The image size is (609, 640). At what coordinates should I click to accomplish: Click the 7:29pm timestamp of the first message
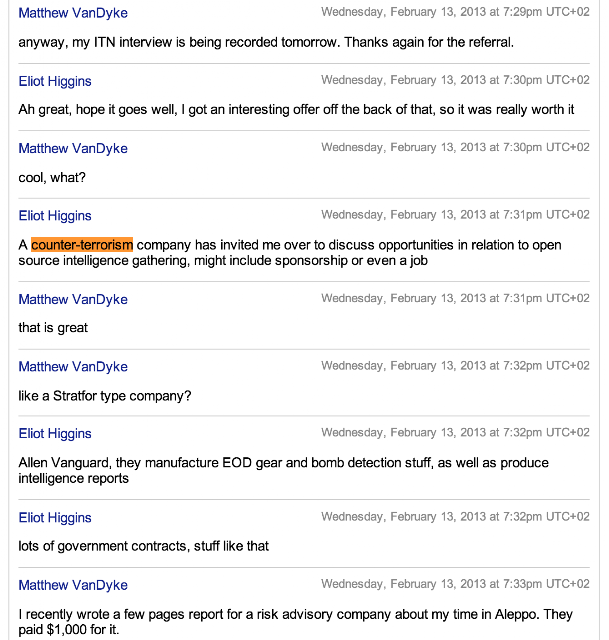click(x=455, y=12)
